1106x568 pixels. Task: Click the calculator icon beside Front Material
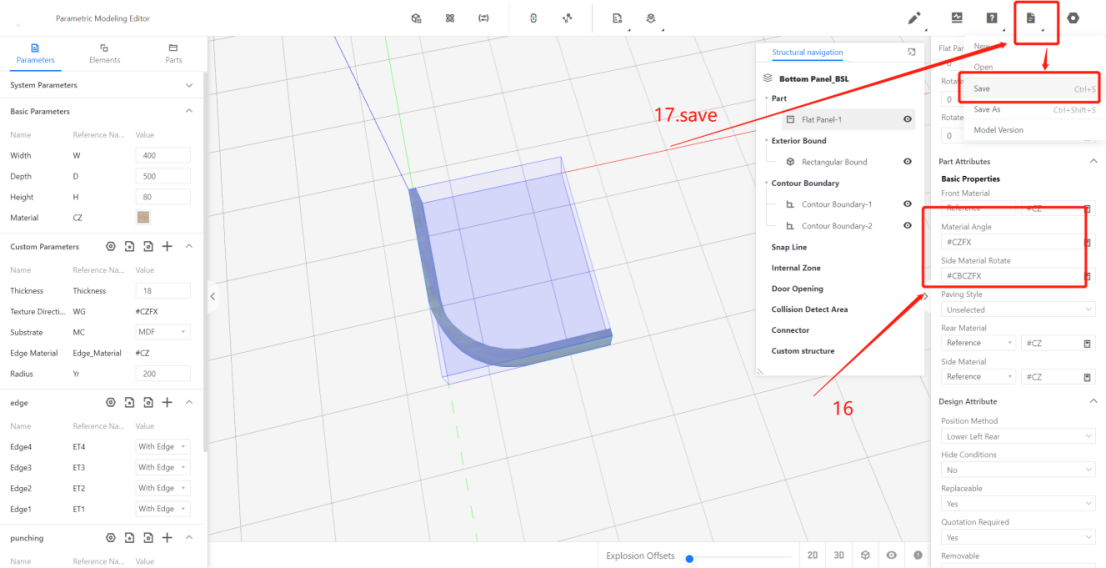[x=1087, y=208]
